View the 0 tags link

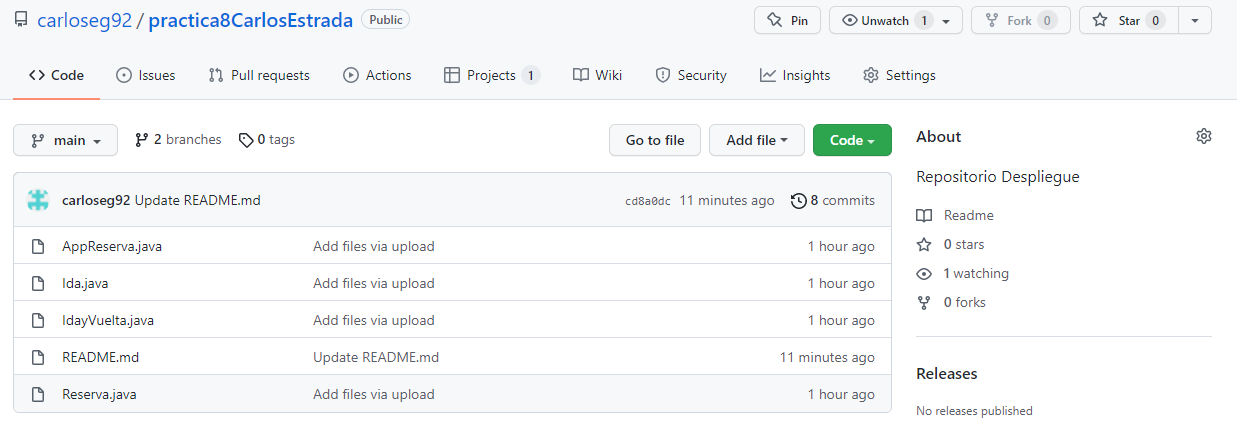pyautogui.click(x=267, y=140)
